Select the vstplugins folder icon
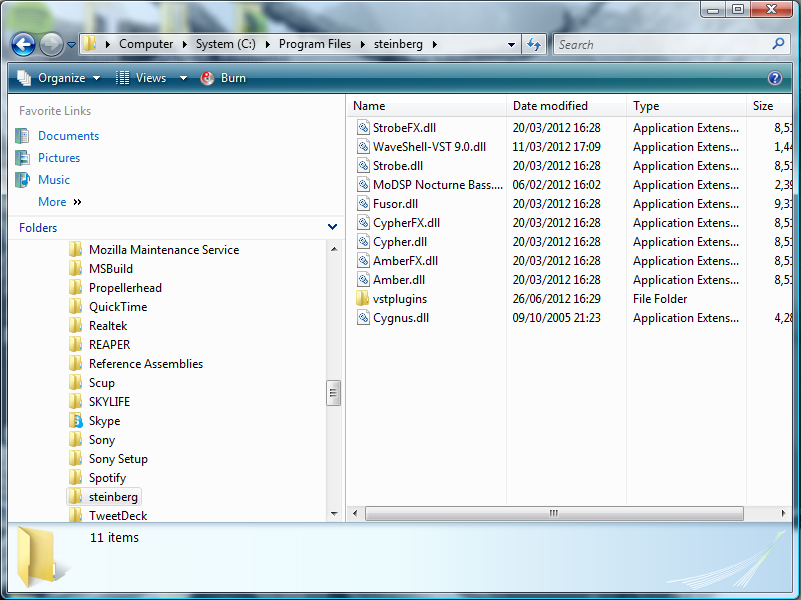The image size is (801, 600). [362, 299]
